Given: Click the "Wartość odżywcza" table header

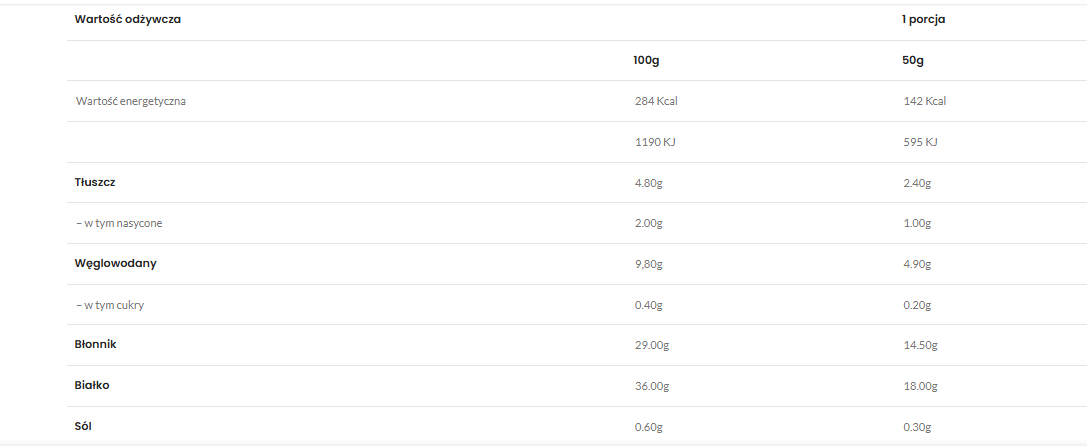Looking at the screenshot, I should pyautogui.click(x=127, y=20).
